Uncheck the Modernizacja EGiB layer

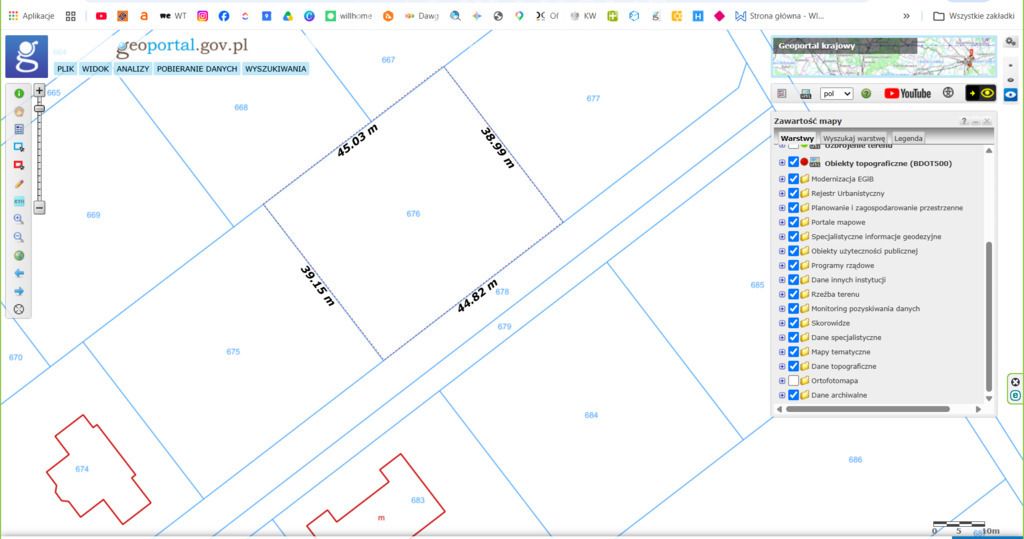[793, 178]
